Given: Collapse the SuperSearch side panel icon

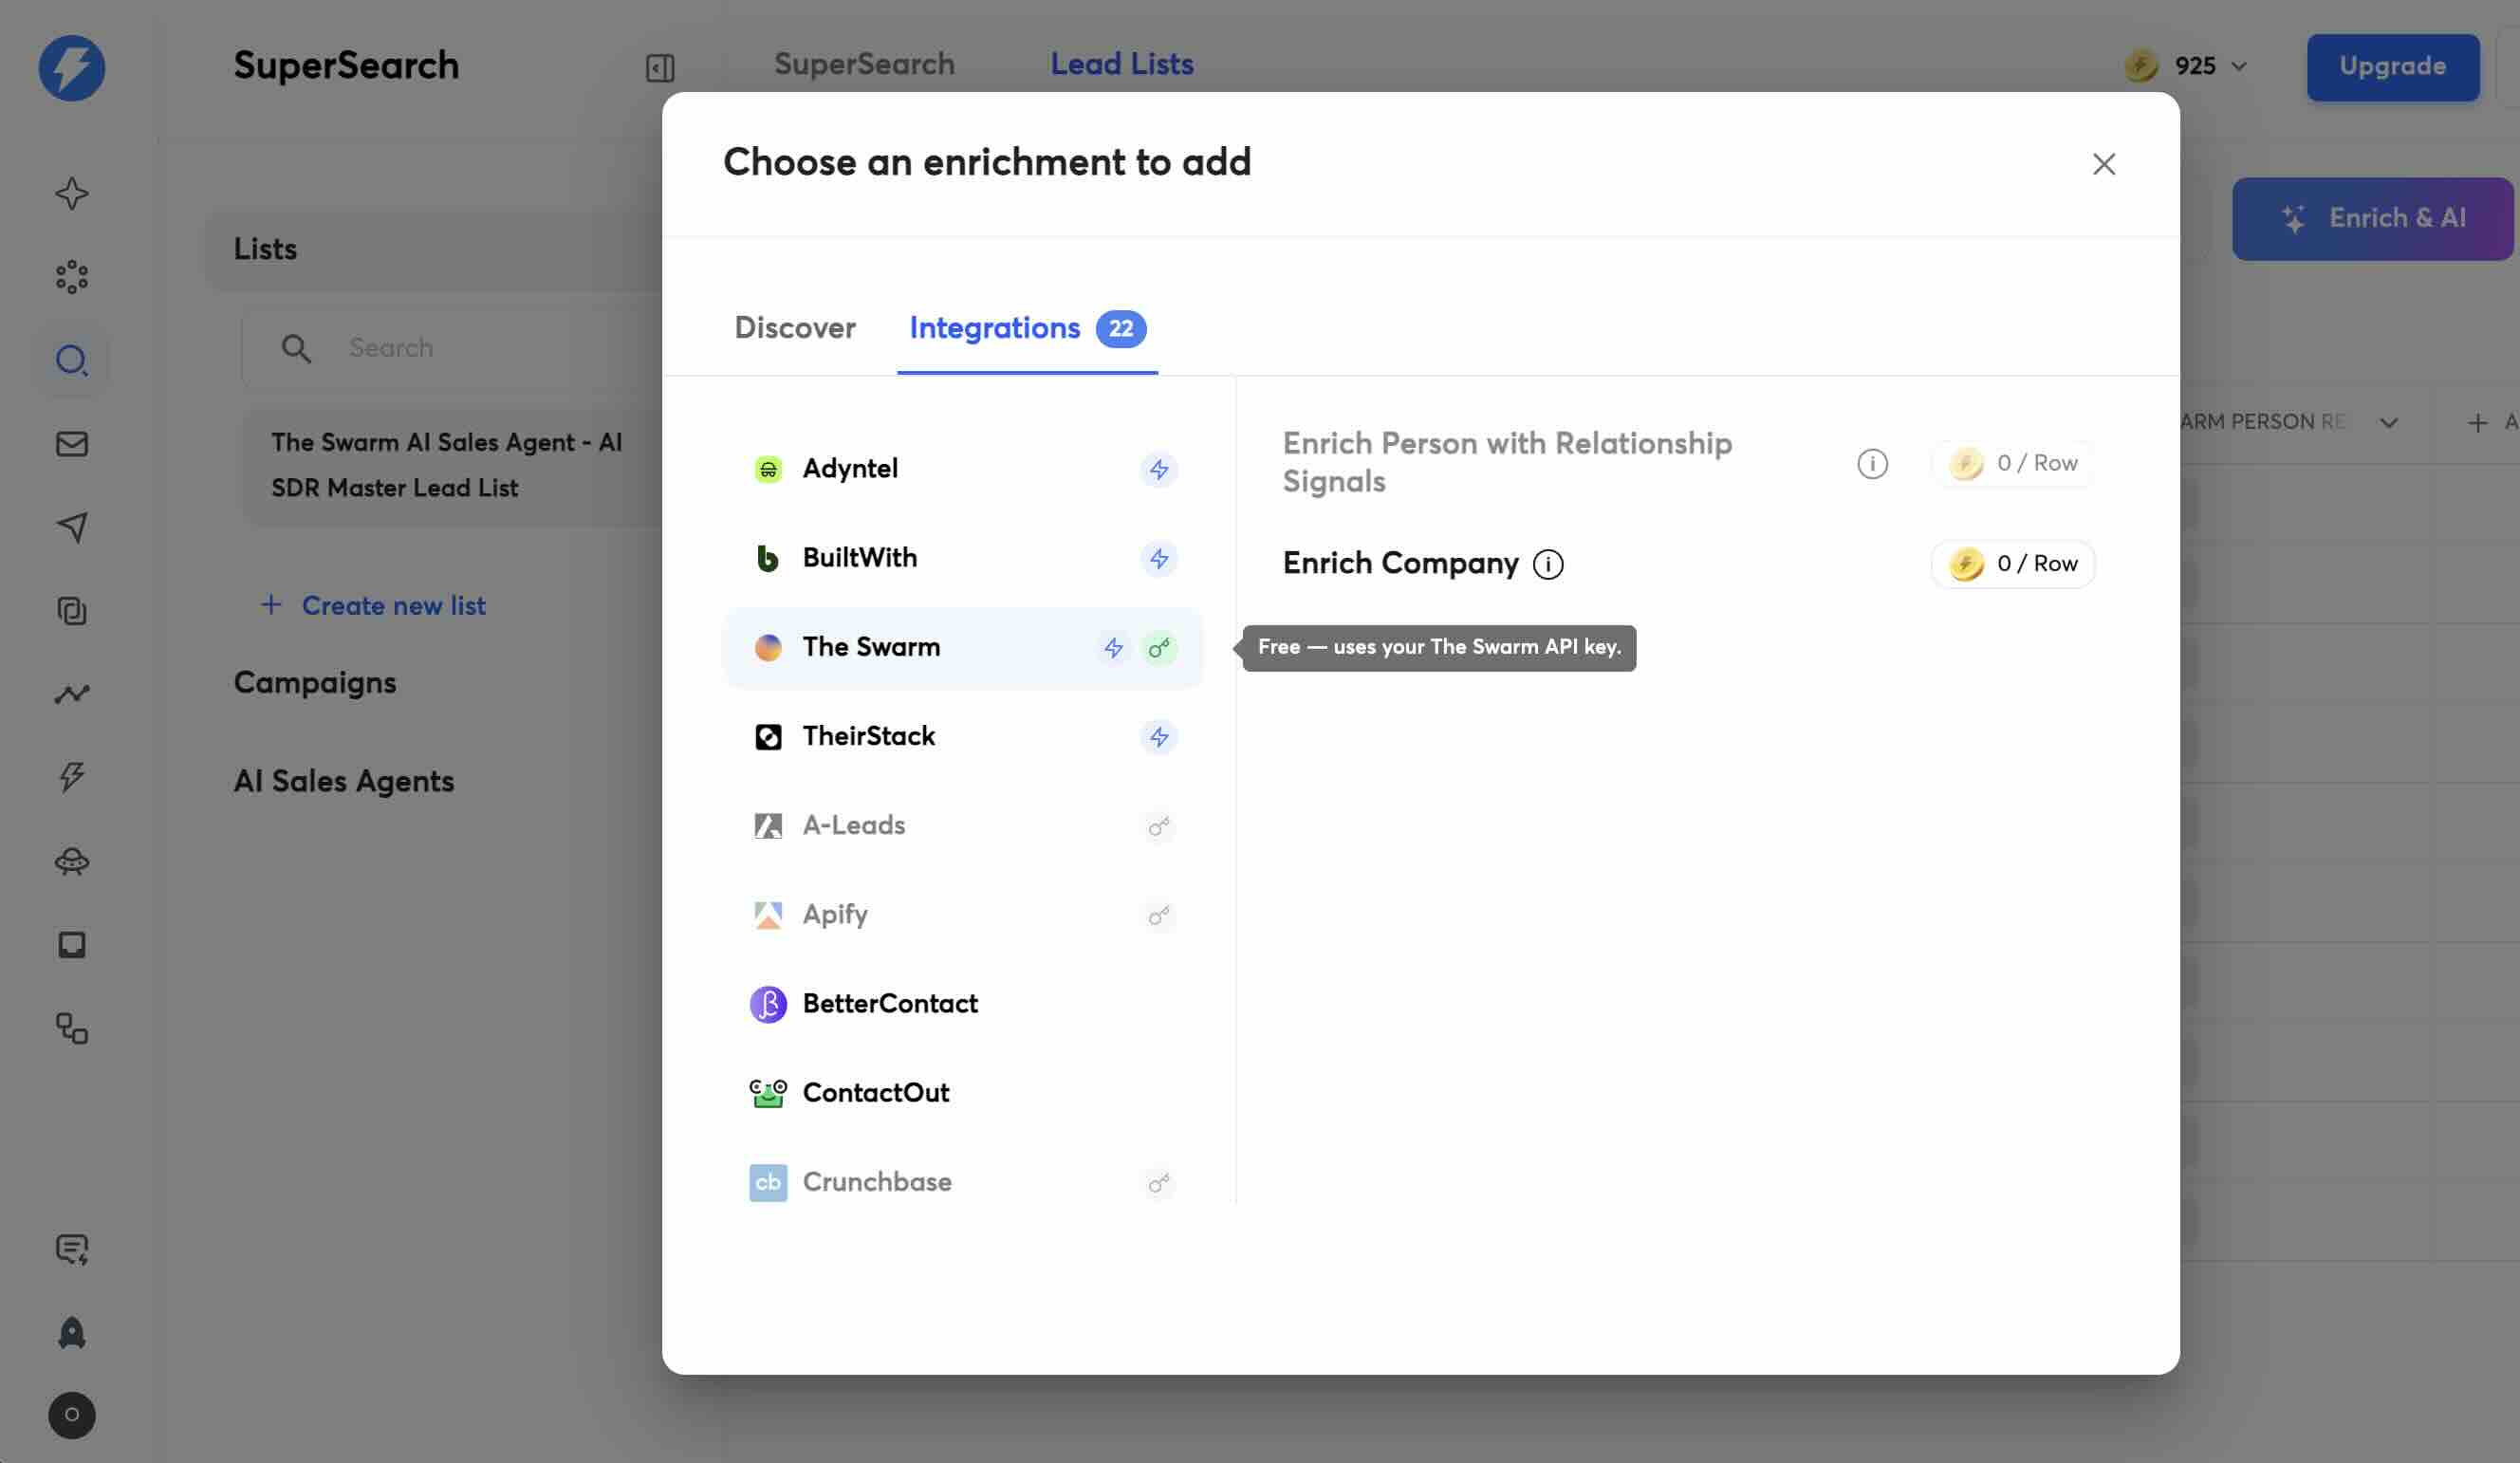Looking at the screenshot, I should (x=660, y=67).
